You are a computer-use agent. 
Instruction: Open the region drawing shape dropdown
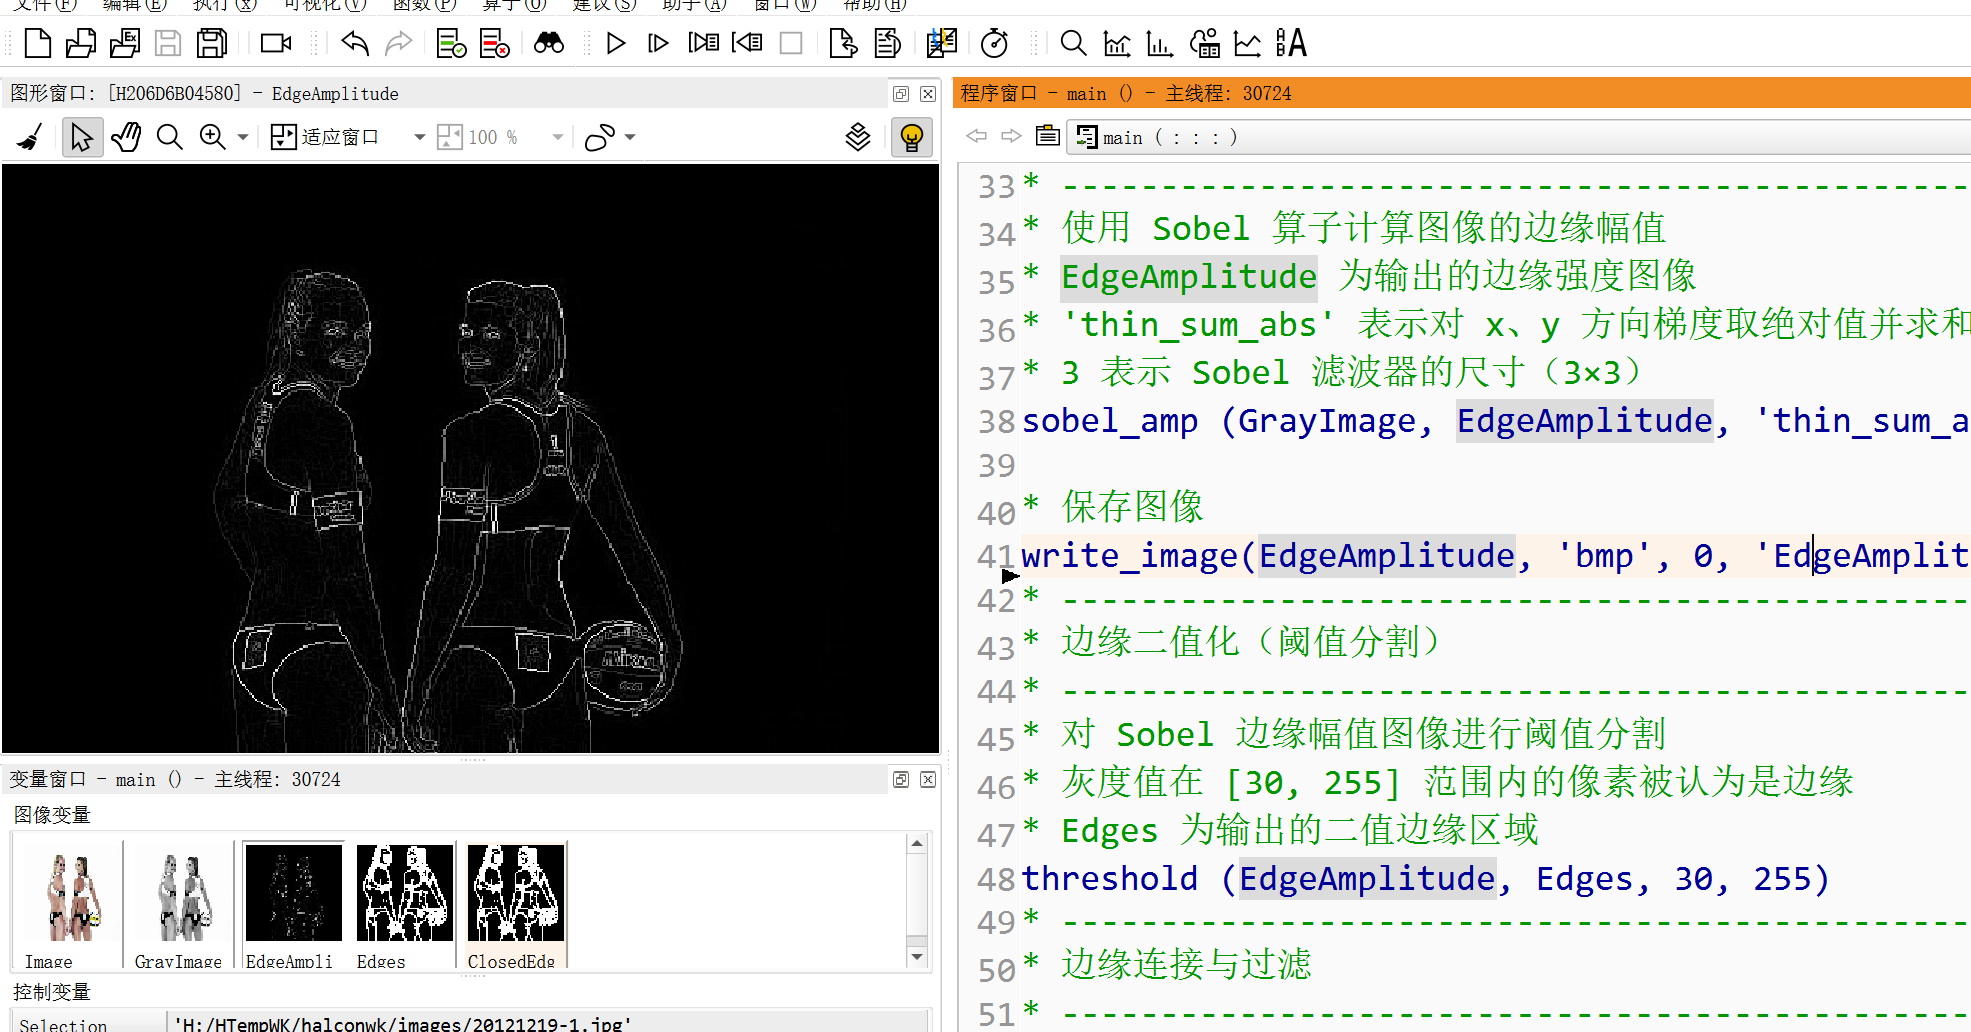[630, 137]
